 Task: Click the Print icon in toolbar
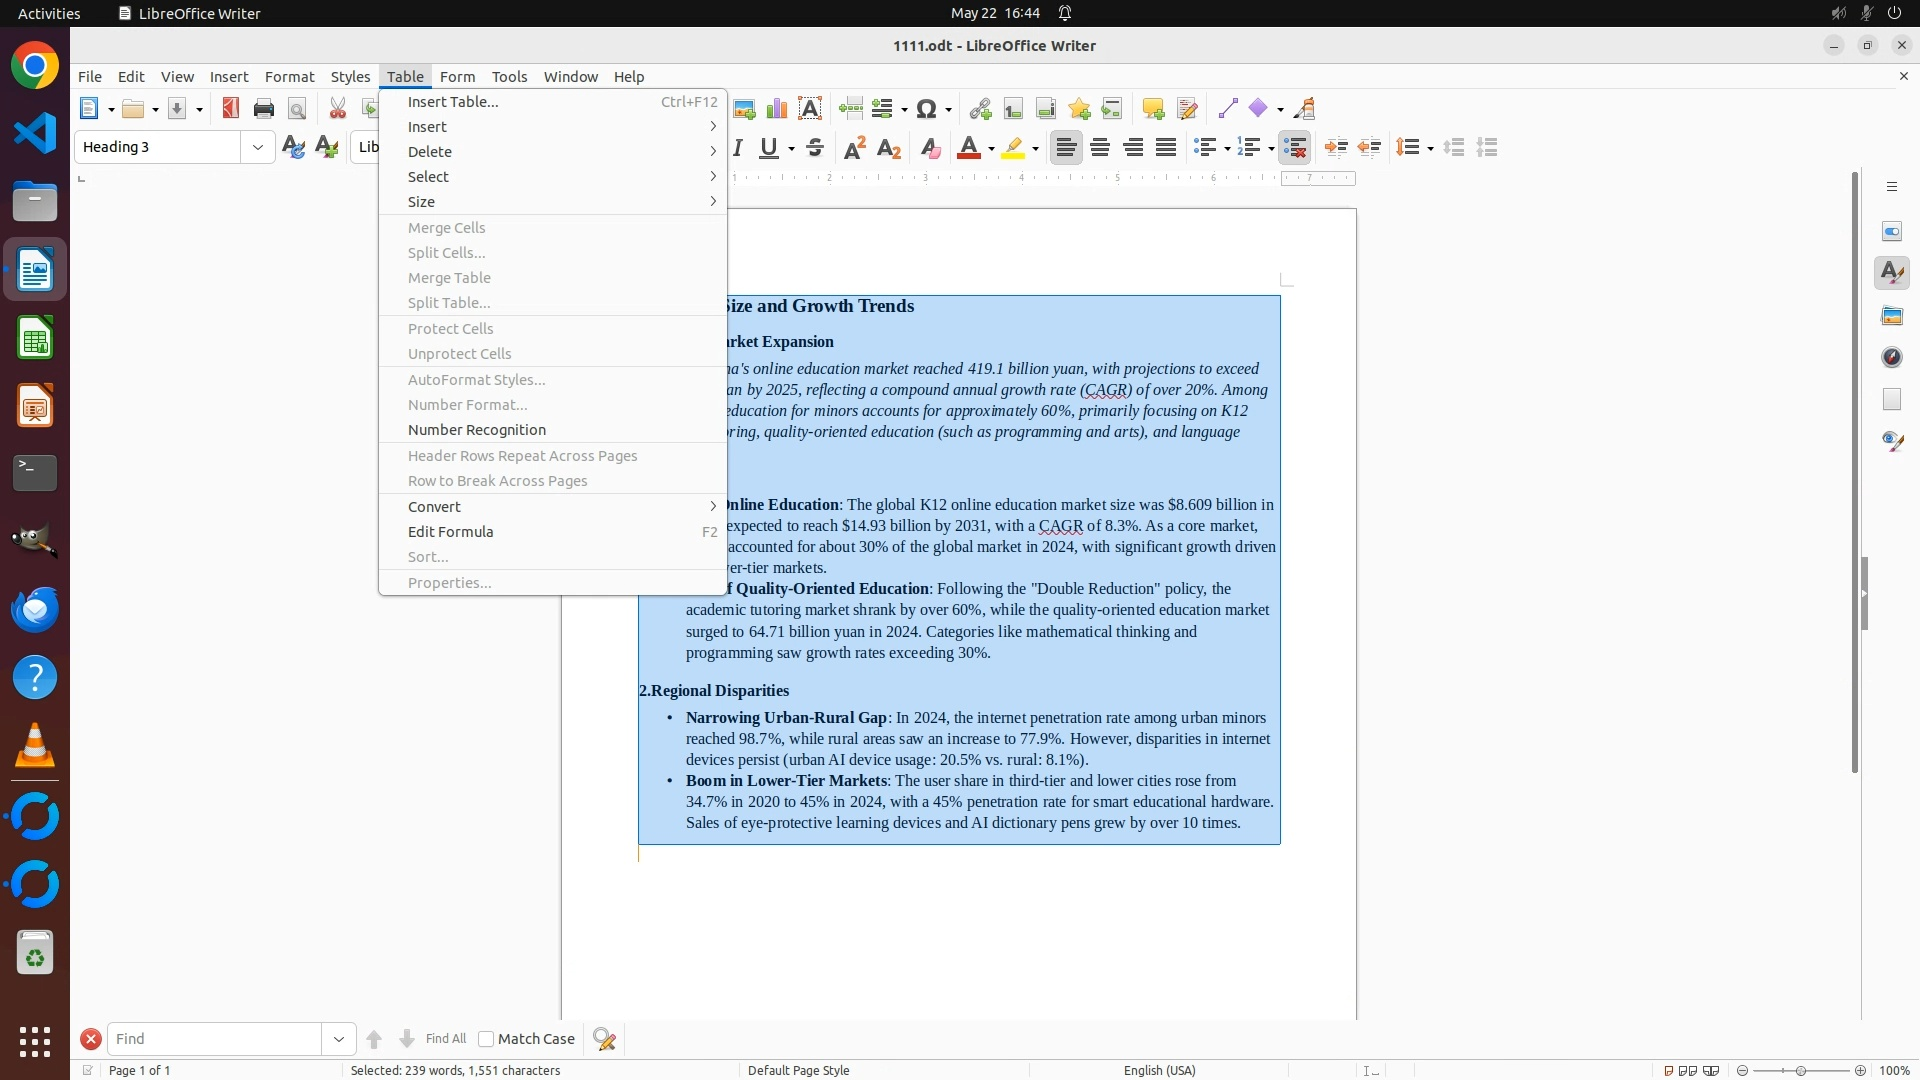[x=264, y=109]
